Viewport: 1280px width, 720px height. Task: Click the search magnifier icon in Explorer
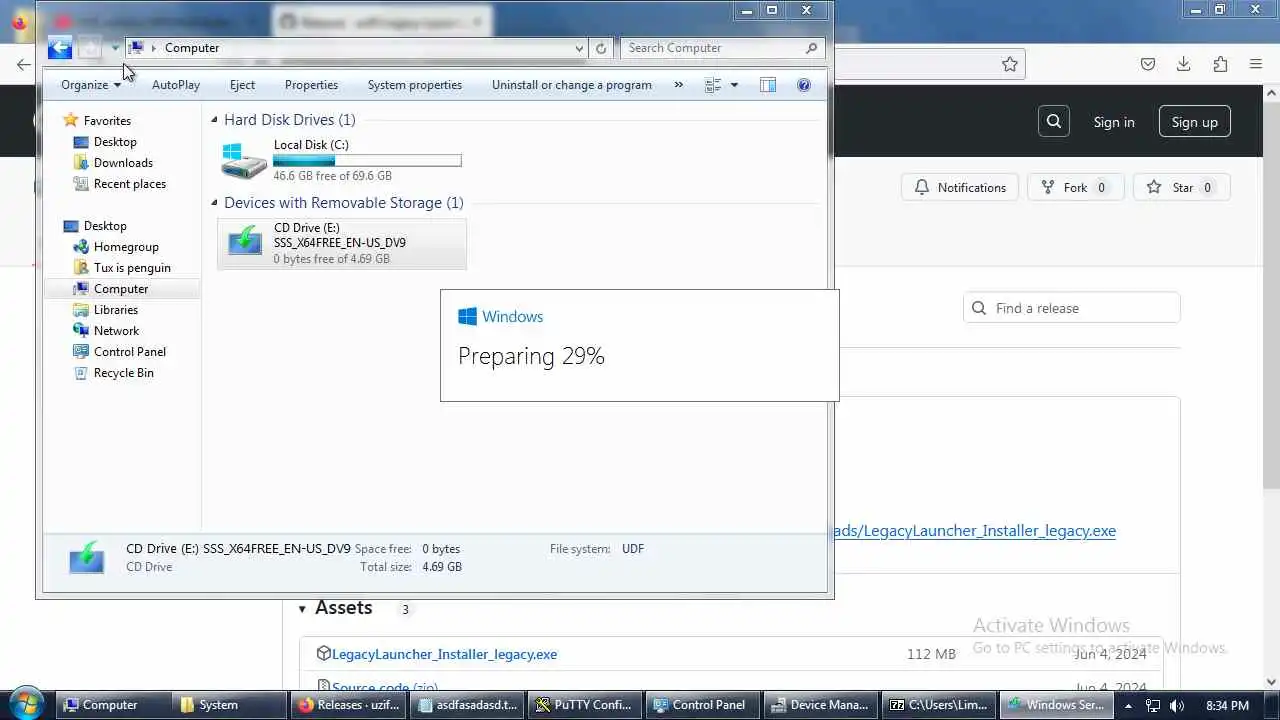812,48
